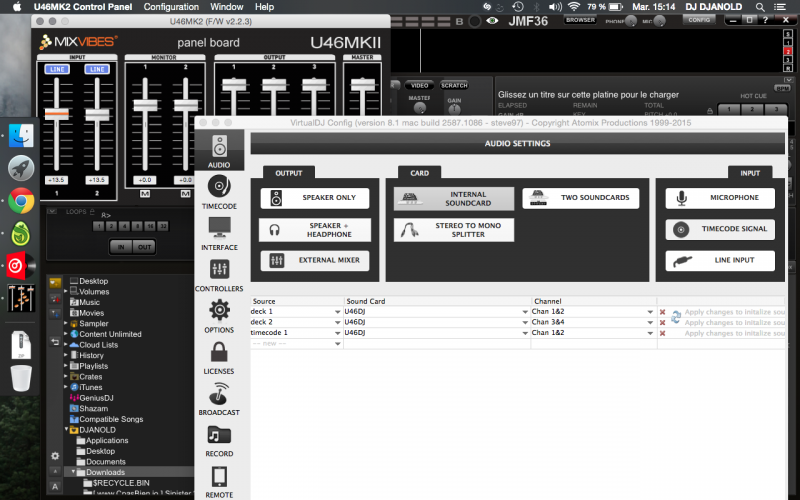Toggle mute M under monitor channel 1
The image size is (800, 500).
pyautogui.click(x=145, y=194)
